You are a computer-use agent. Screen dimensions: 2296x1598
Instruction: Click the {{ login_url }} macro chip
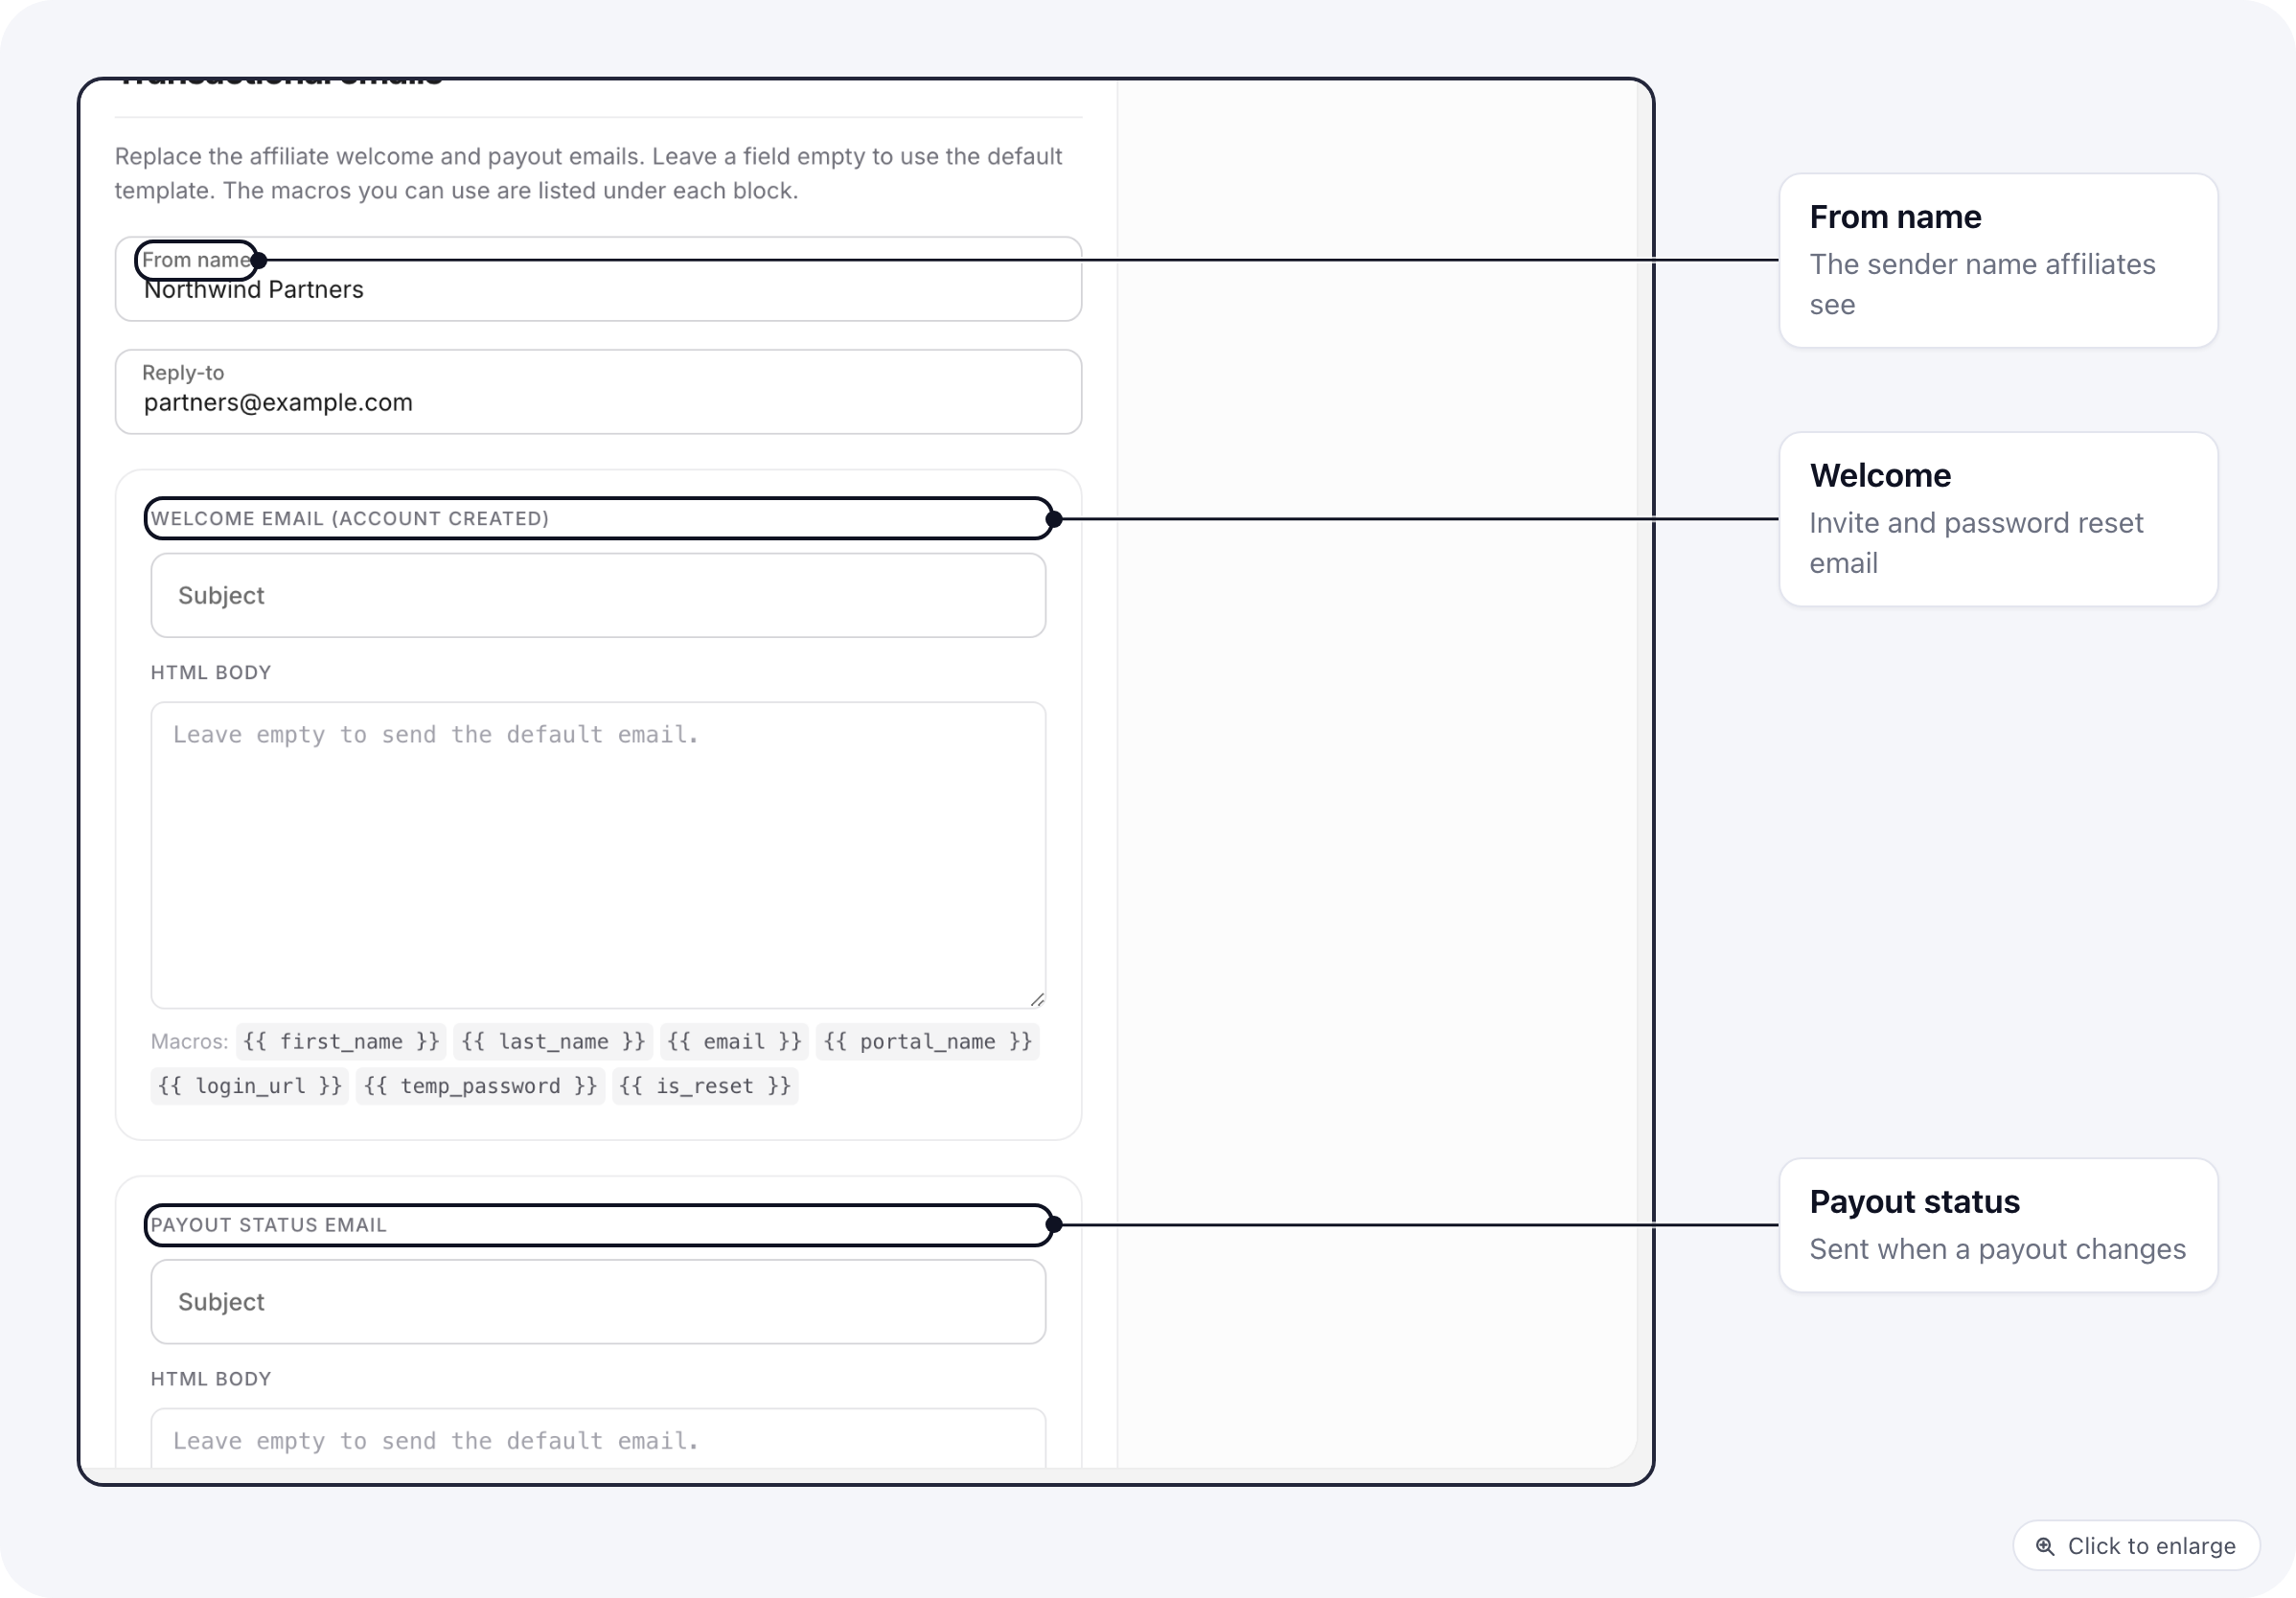click(250, 1086)
